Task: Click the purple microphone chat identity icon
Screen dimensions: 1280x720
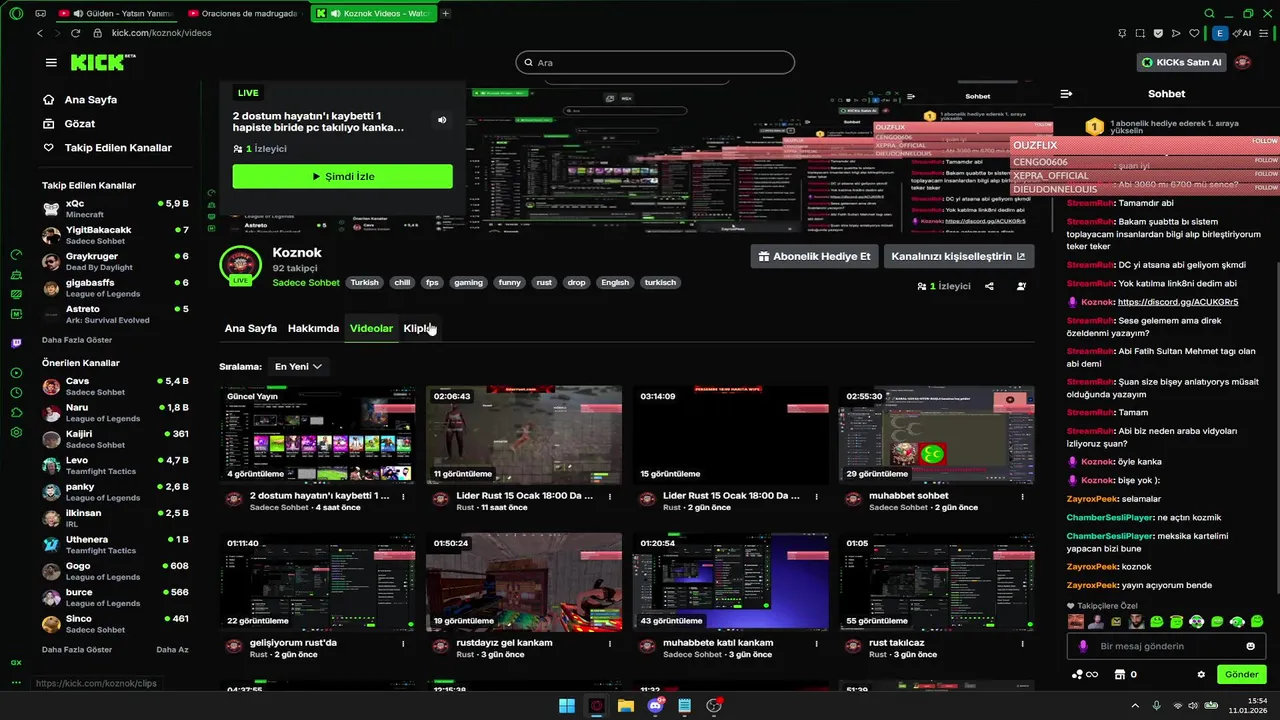Action: 1083,646
